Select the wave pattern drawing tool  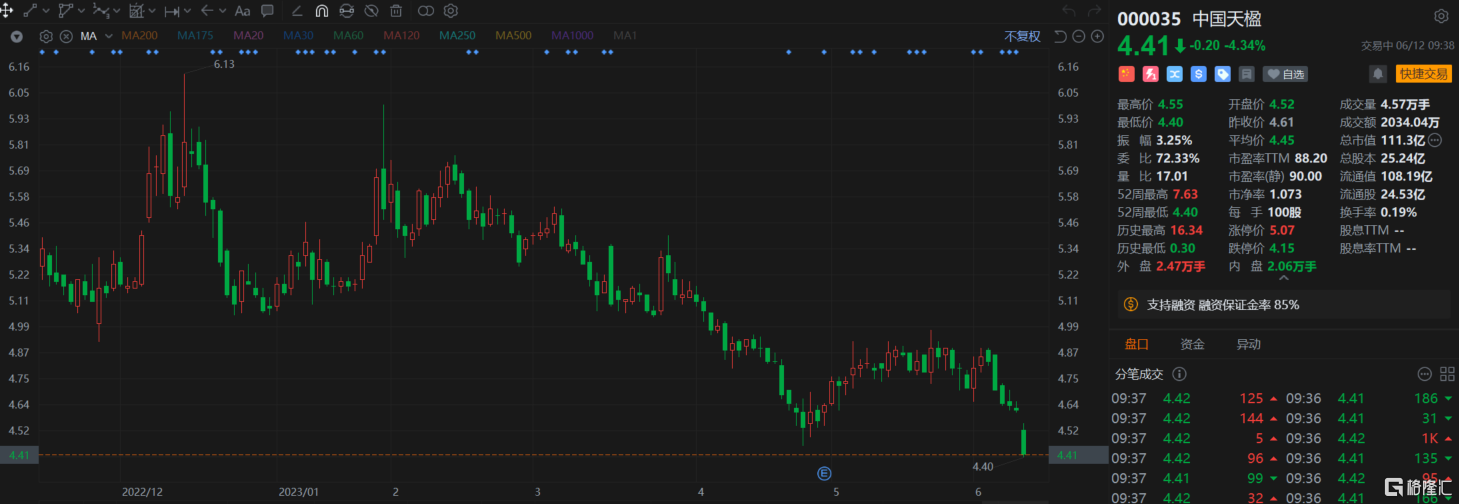[101, 11]
